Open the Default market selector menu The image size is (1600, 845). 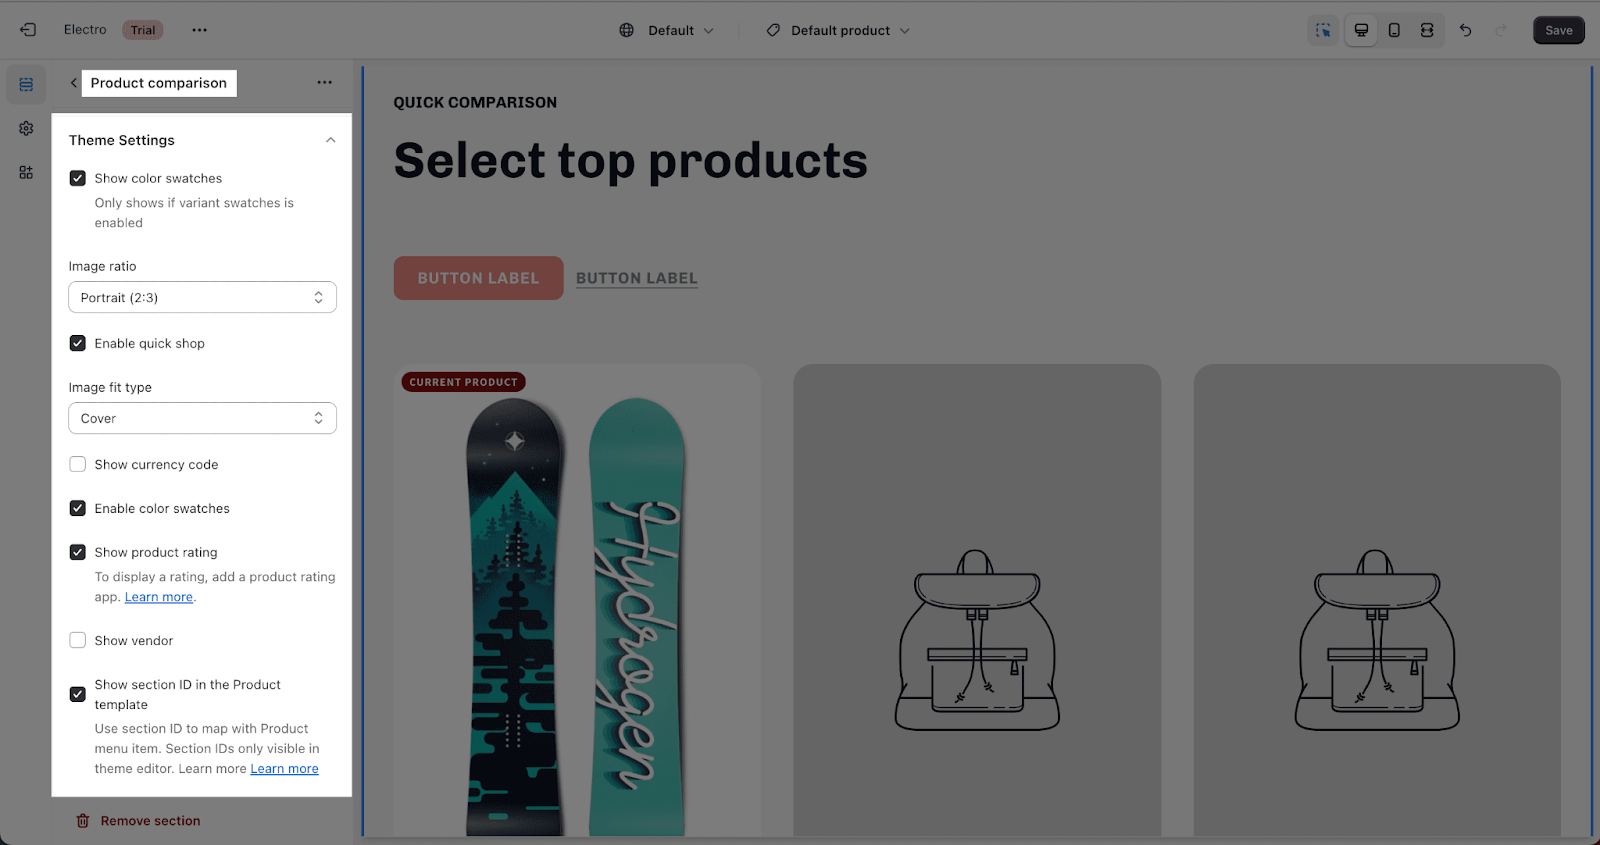pos(666,30)
